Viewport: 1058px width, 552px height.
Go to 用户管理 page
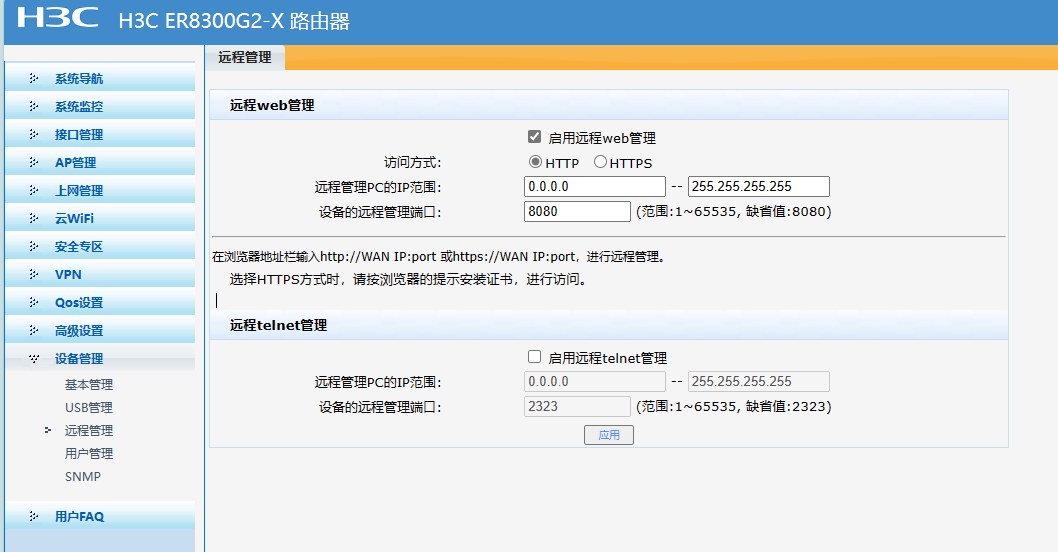tap(88, 453)
